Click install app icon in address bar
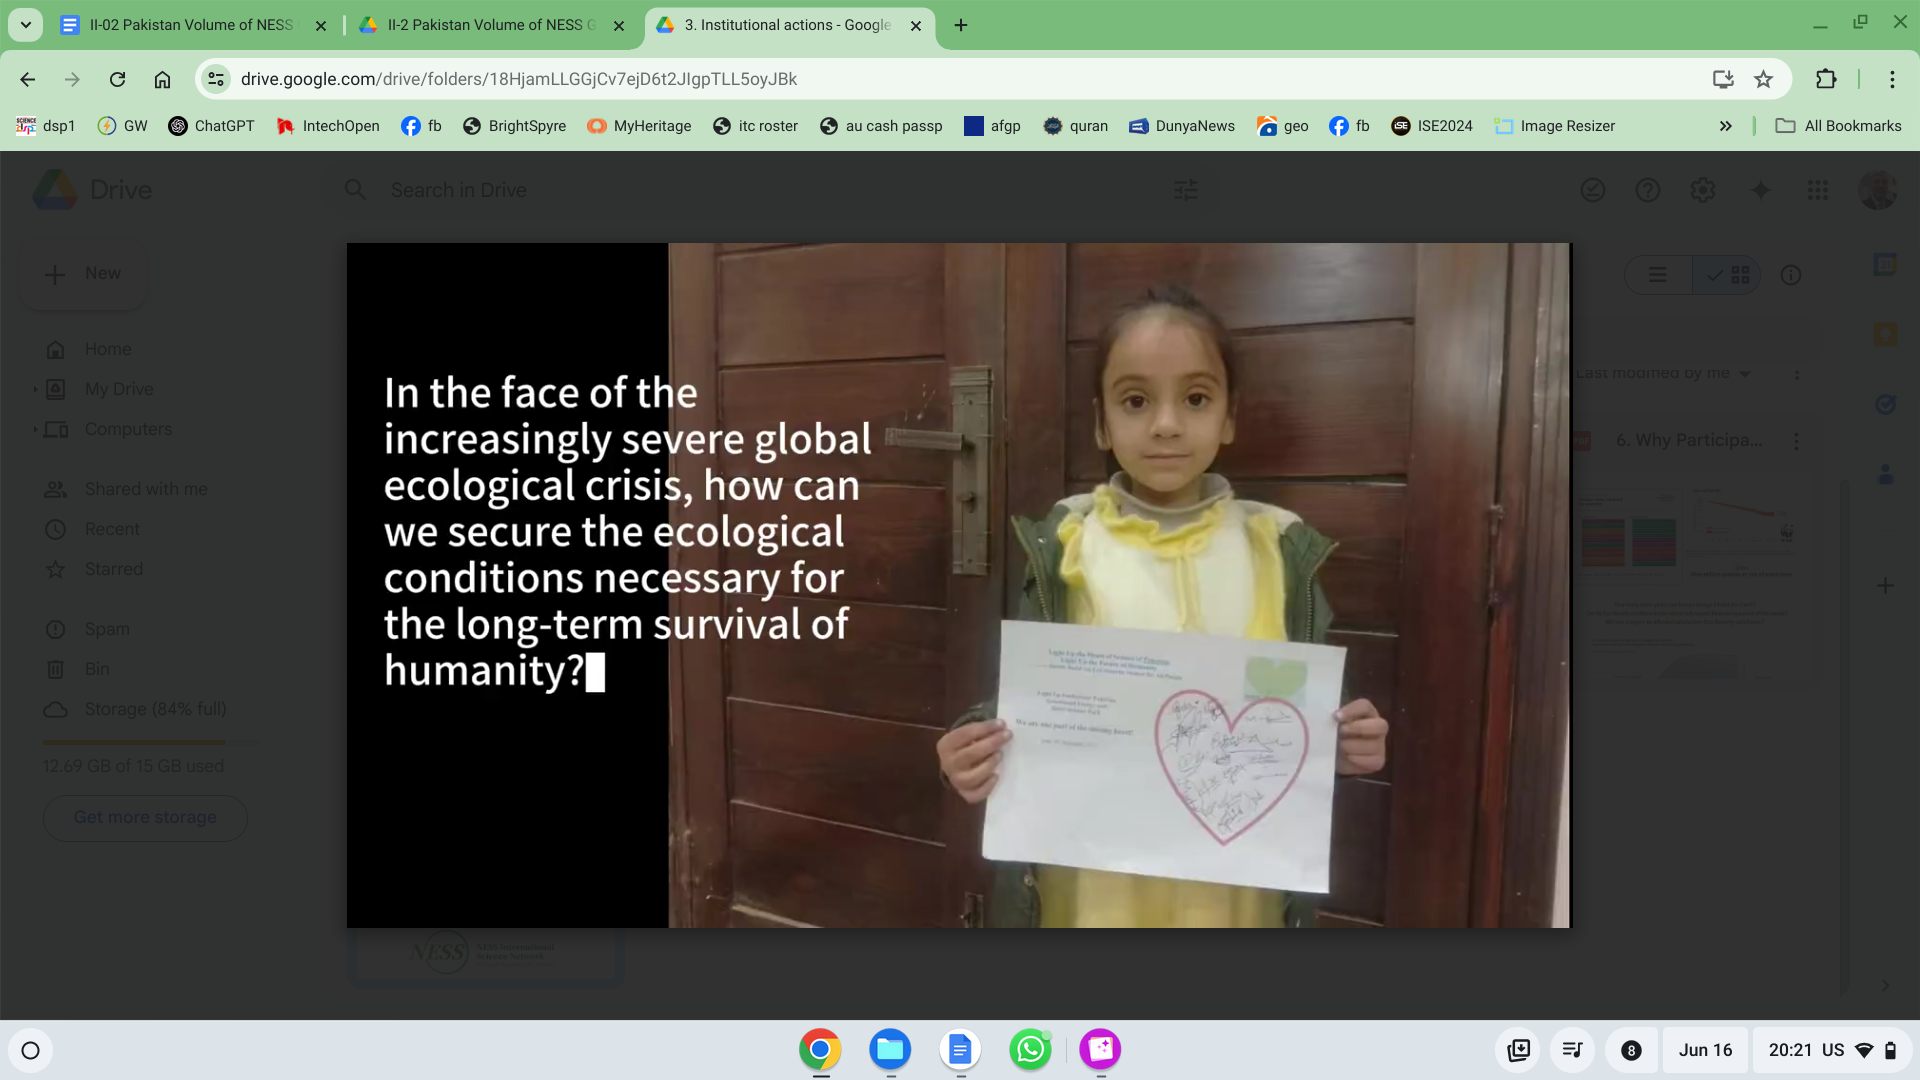 tap(1723, 79)
